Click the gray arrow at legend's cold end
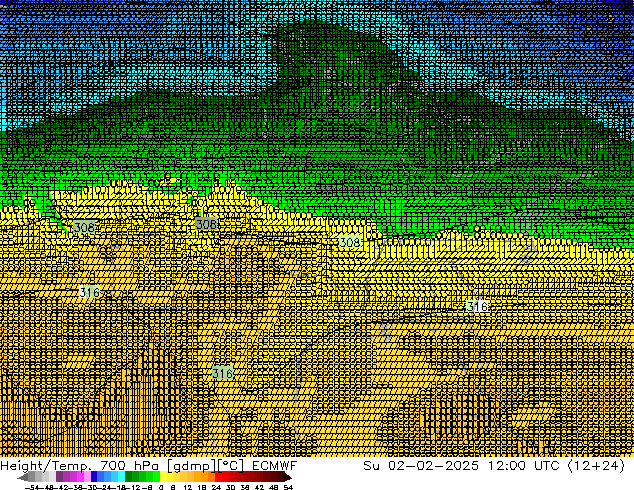Screen dimensions: 634x490 coord(23,477)
